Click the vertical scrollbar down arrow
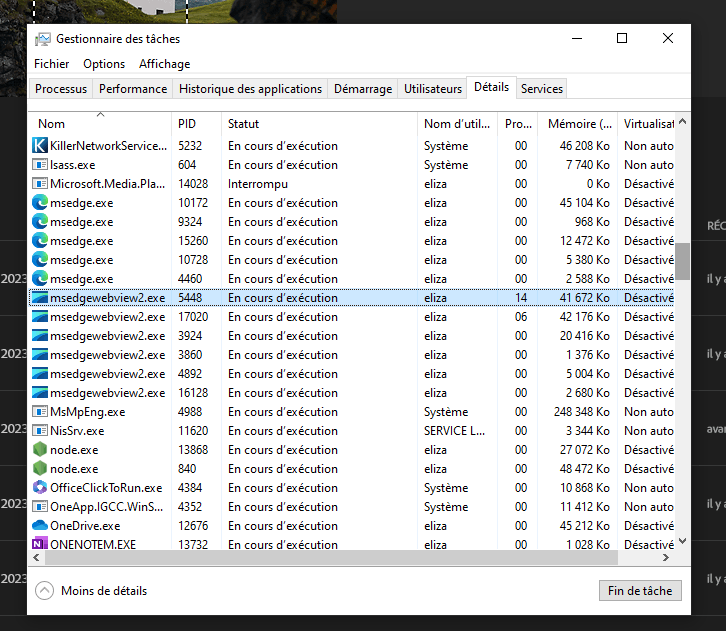This screenshot has height=631, width=726. [682, 541]
